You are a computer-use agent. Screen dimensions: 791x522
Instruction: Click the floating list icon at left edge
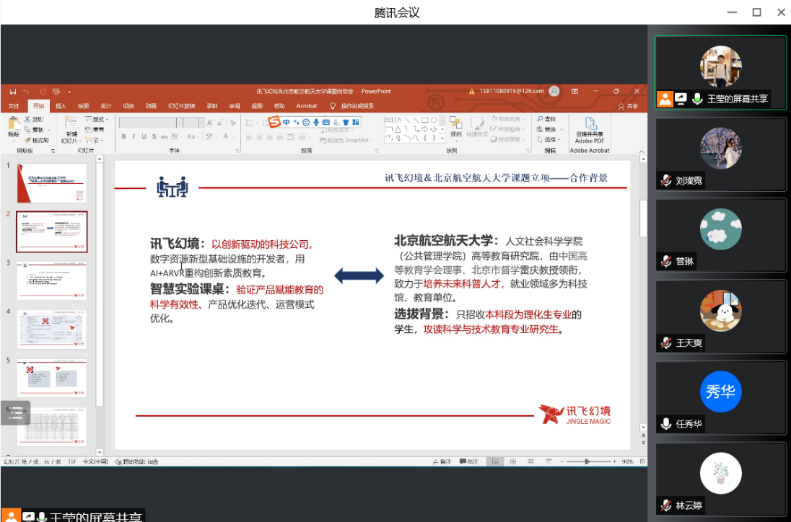coord(15,412)
